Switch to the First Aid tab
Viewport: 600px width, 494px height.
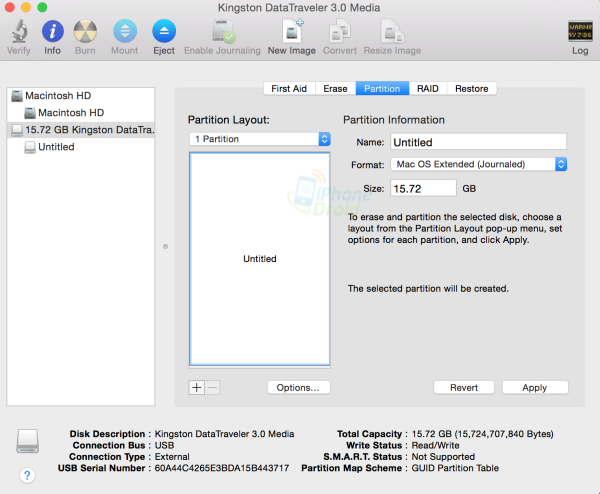[289, 88]
